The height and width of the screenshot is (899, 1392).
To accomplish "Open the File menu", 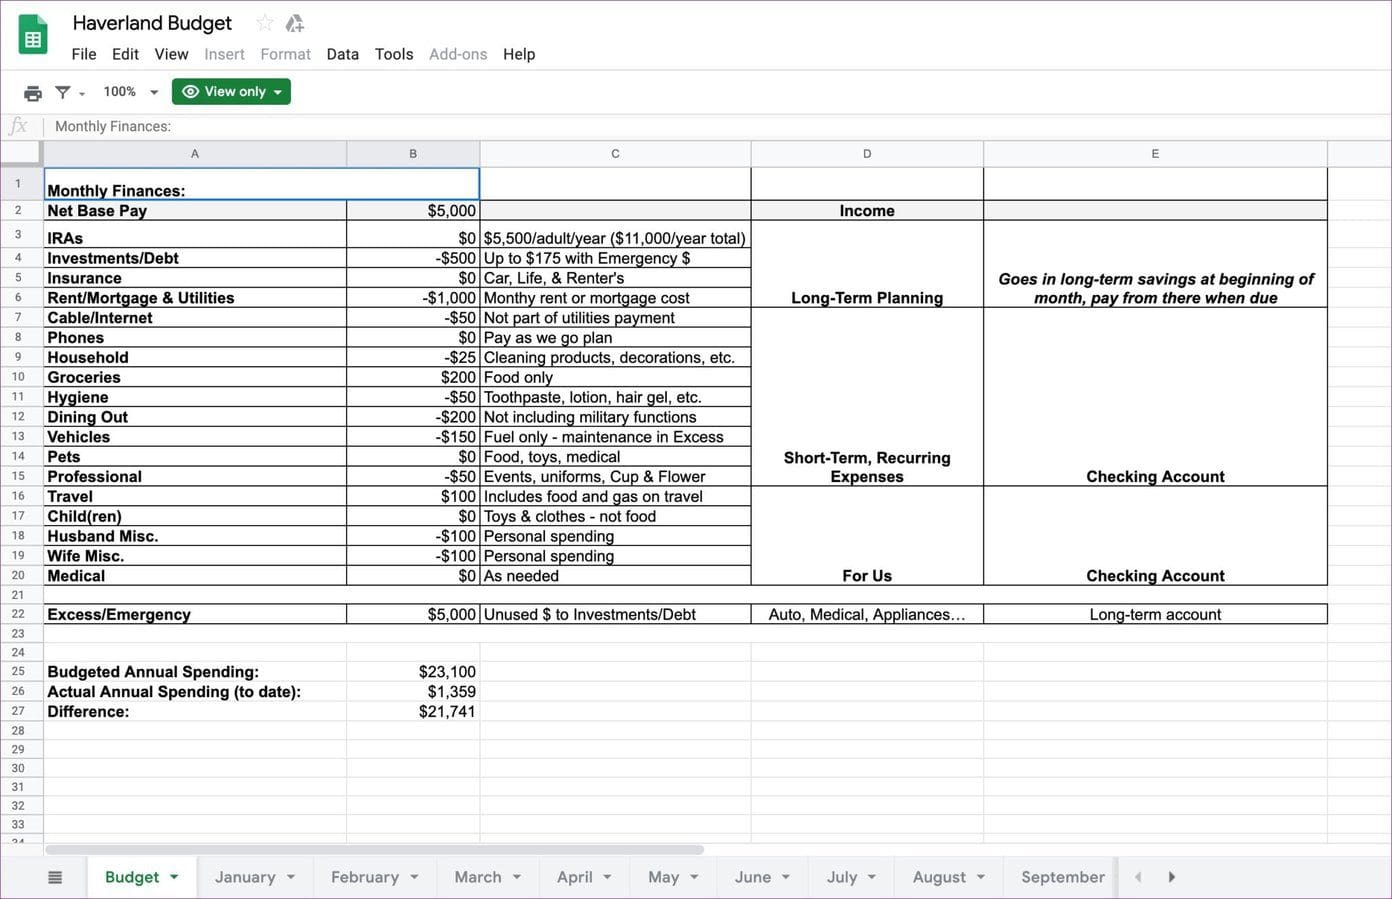I will [84, 54].
